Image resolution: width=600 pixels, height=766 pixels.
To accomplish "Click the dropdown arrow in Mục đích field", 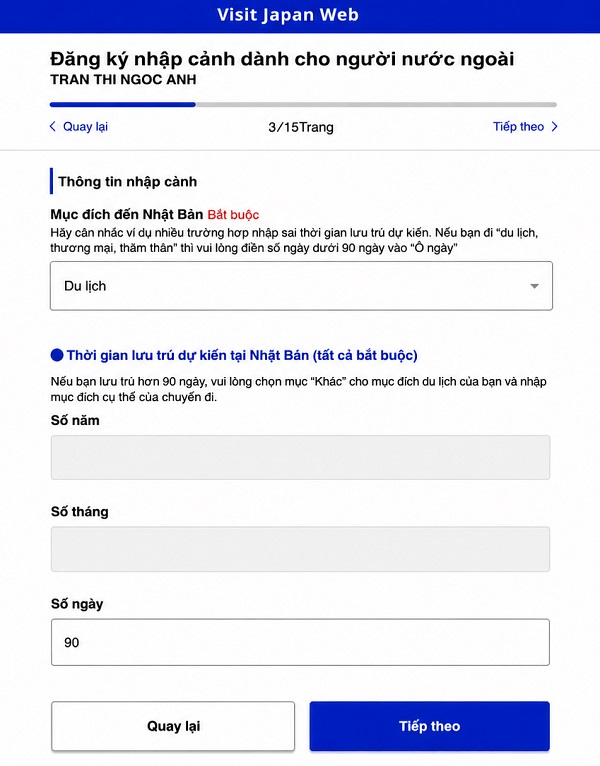I will point(535,286).
